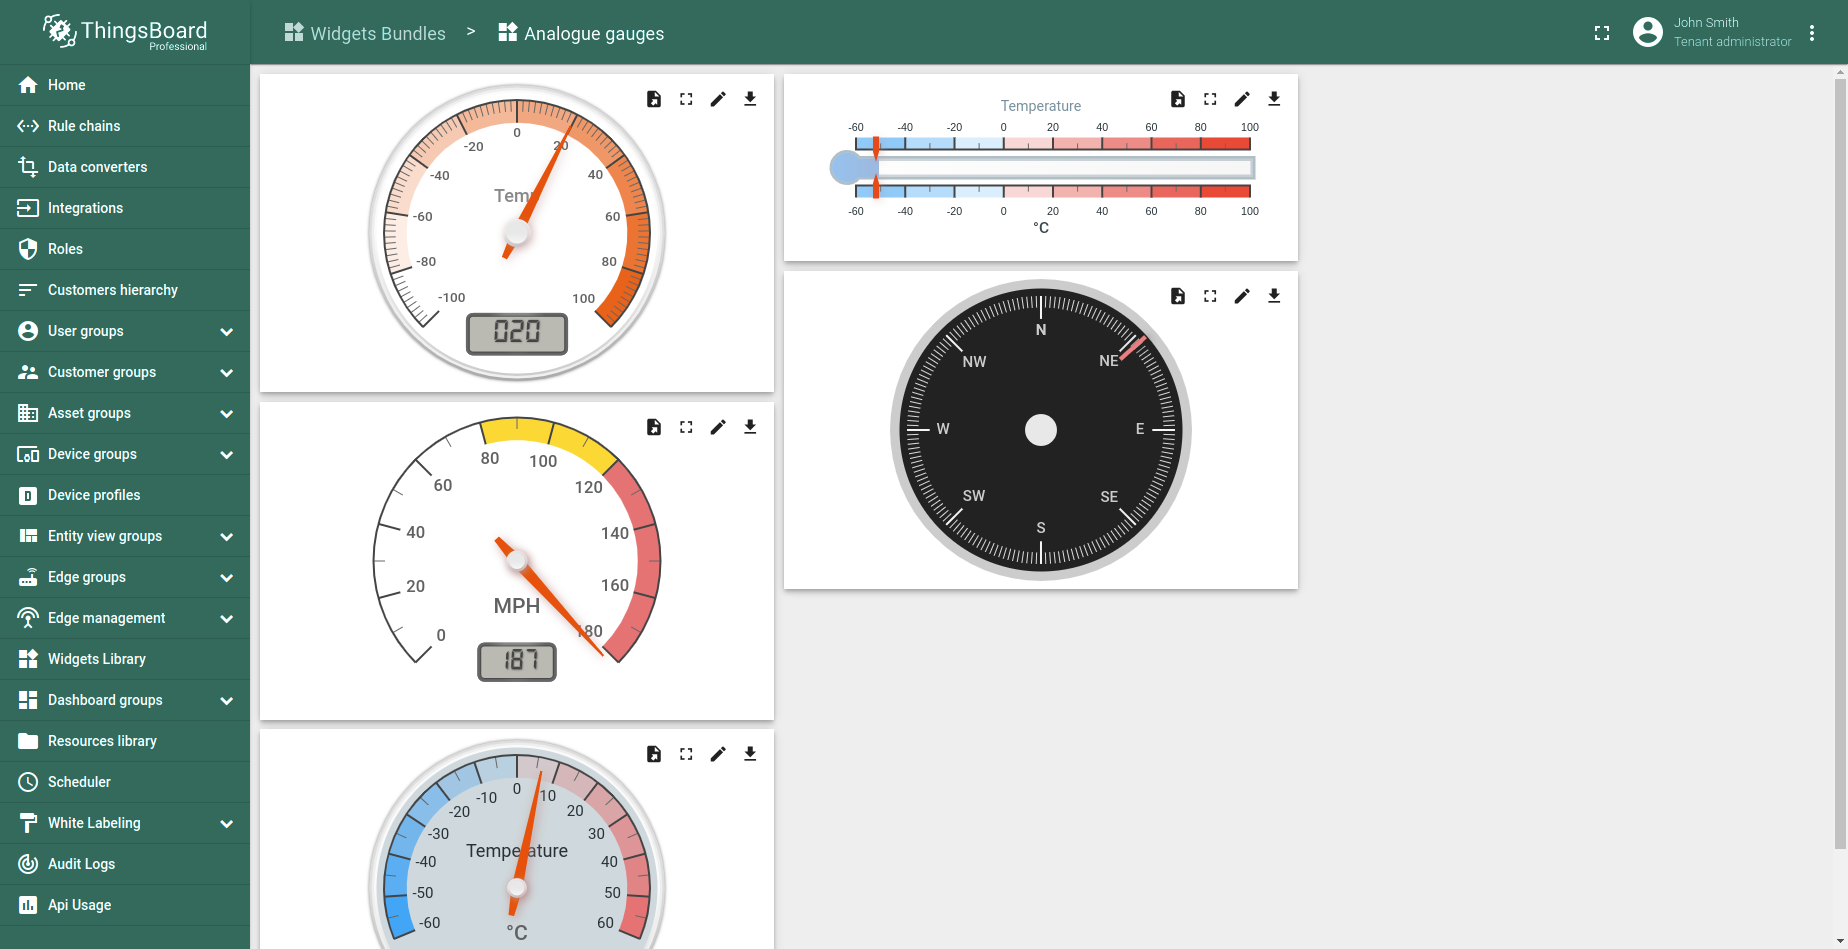Open Rule chains from the sidebar

point(84,126)
